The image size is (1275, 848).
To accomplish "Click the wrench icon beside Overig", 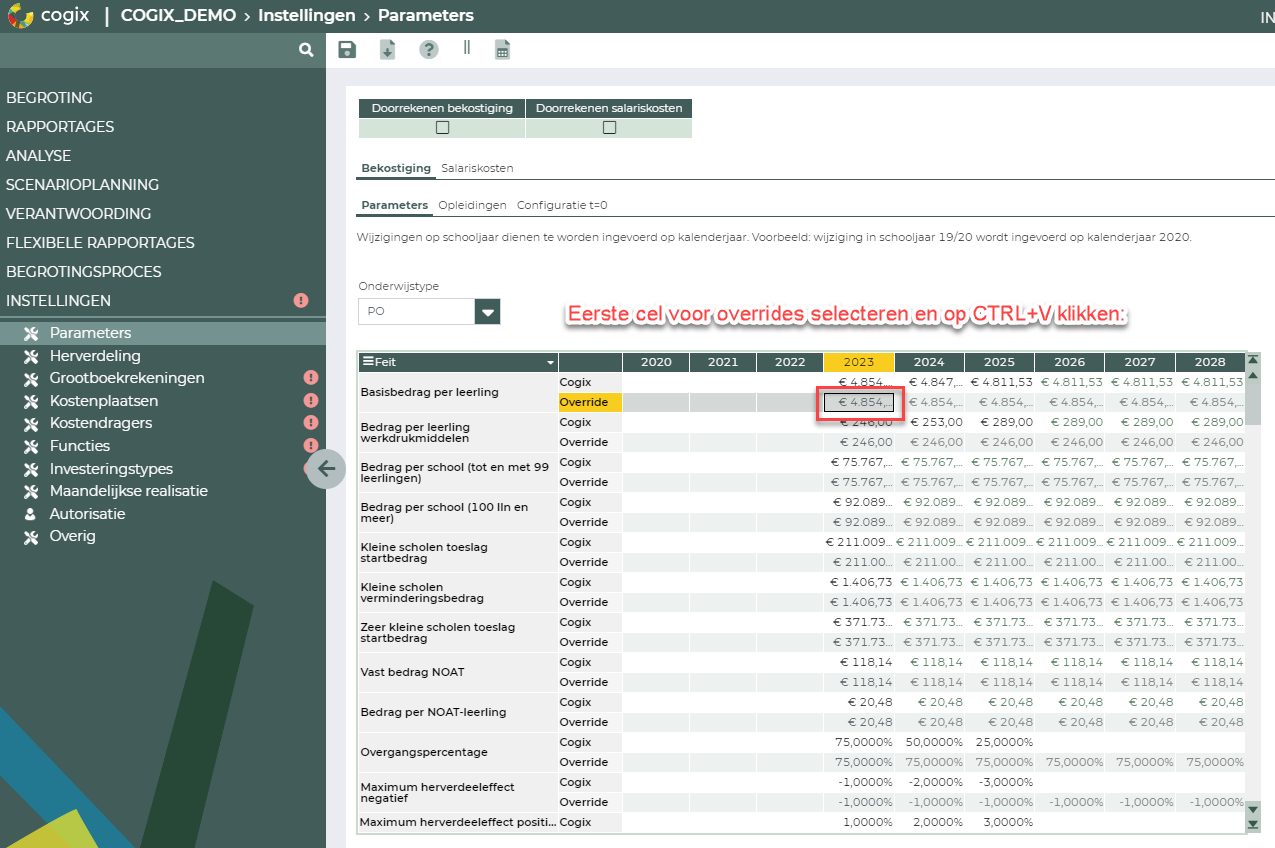I will coord(30,536).
